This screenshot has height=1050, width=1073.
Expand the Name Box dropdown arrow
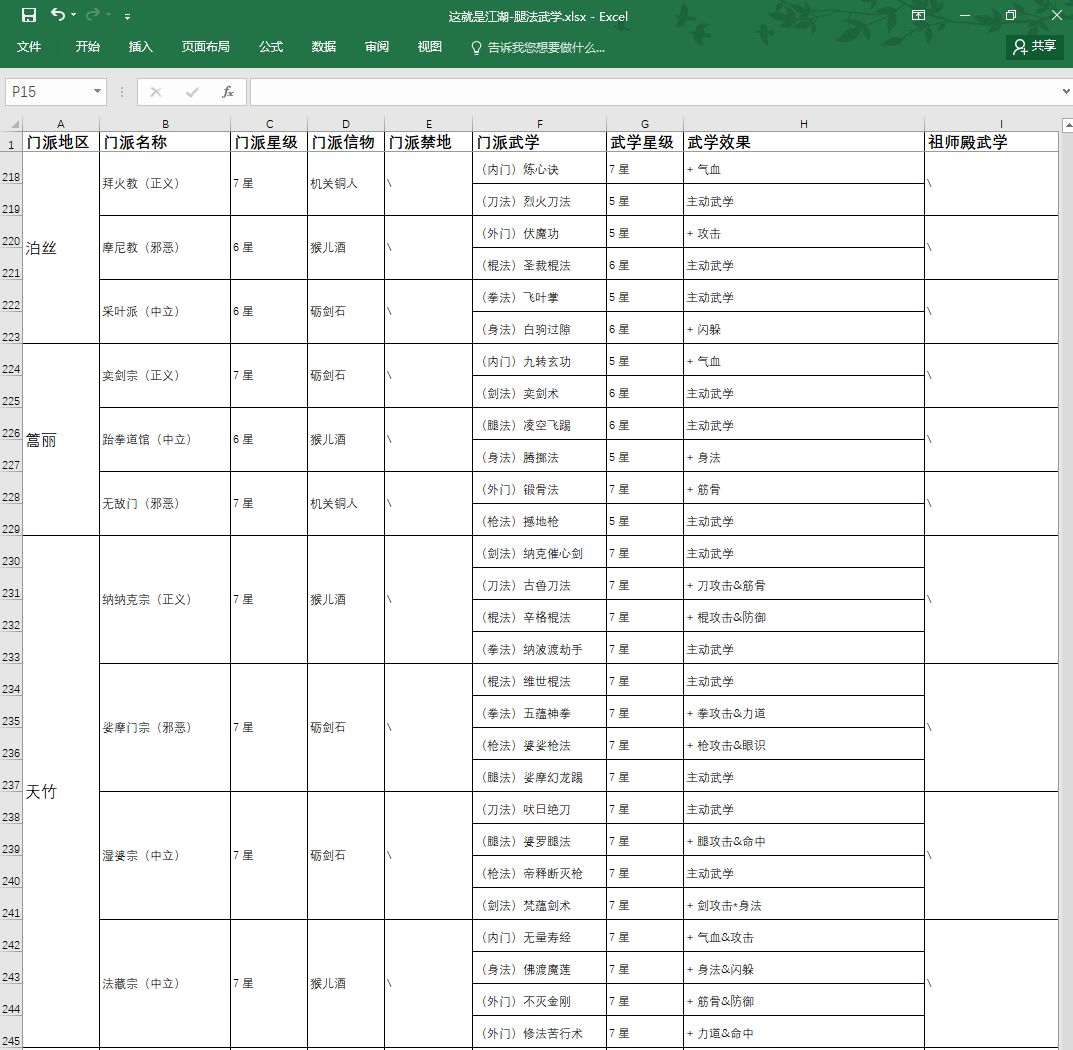pos(98,92)
